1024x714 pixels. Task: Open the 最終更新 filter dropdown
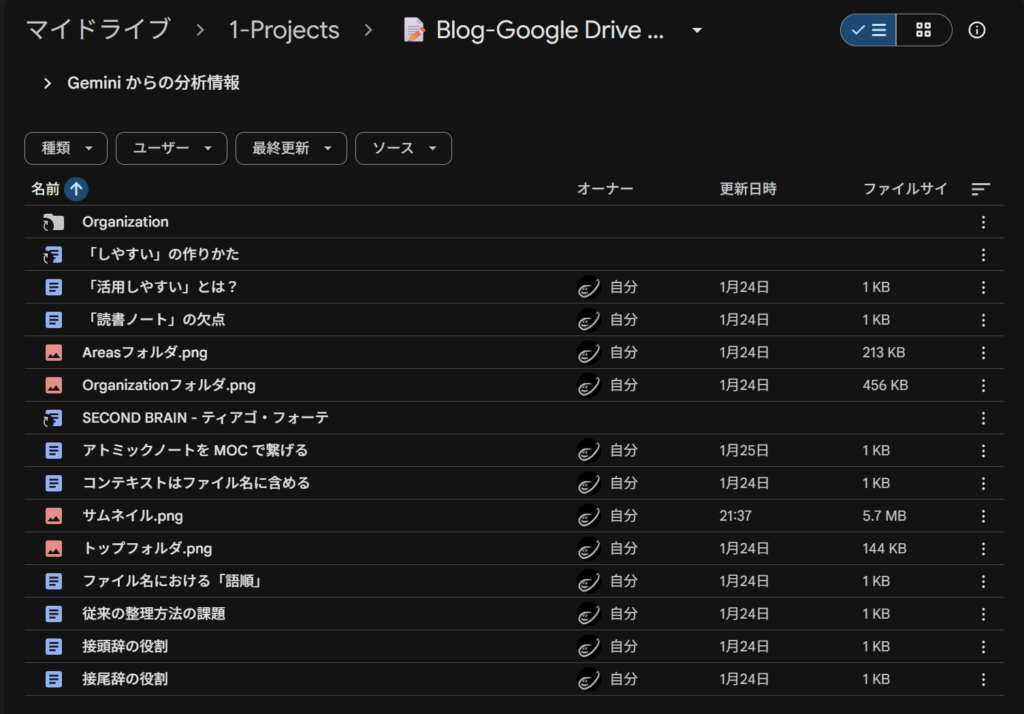[291, 148]
